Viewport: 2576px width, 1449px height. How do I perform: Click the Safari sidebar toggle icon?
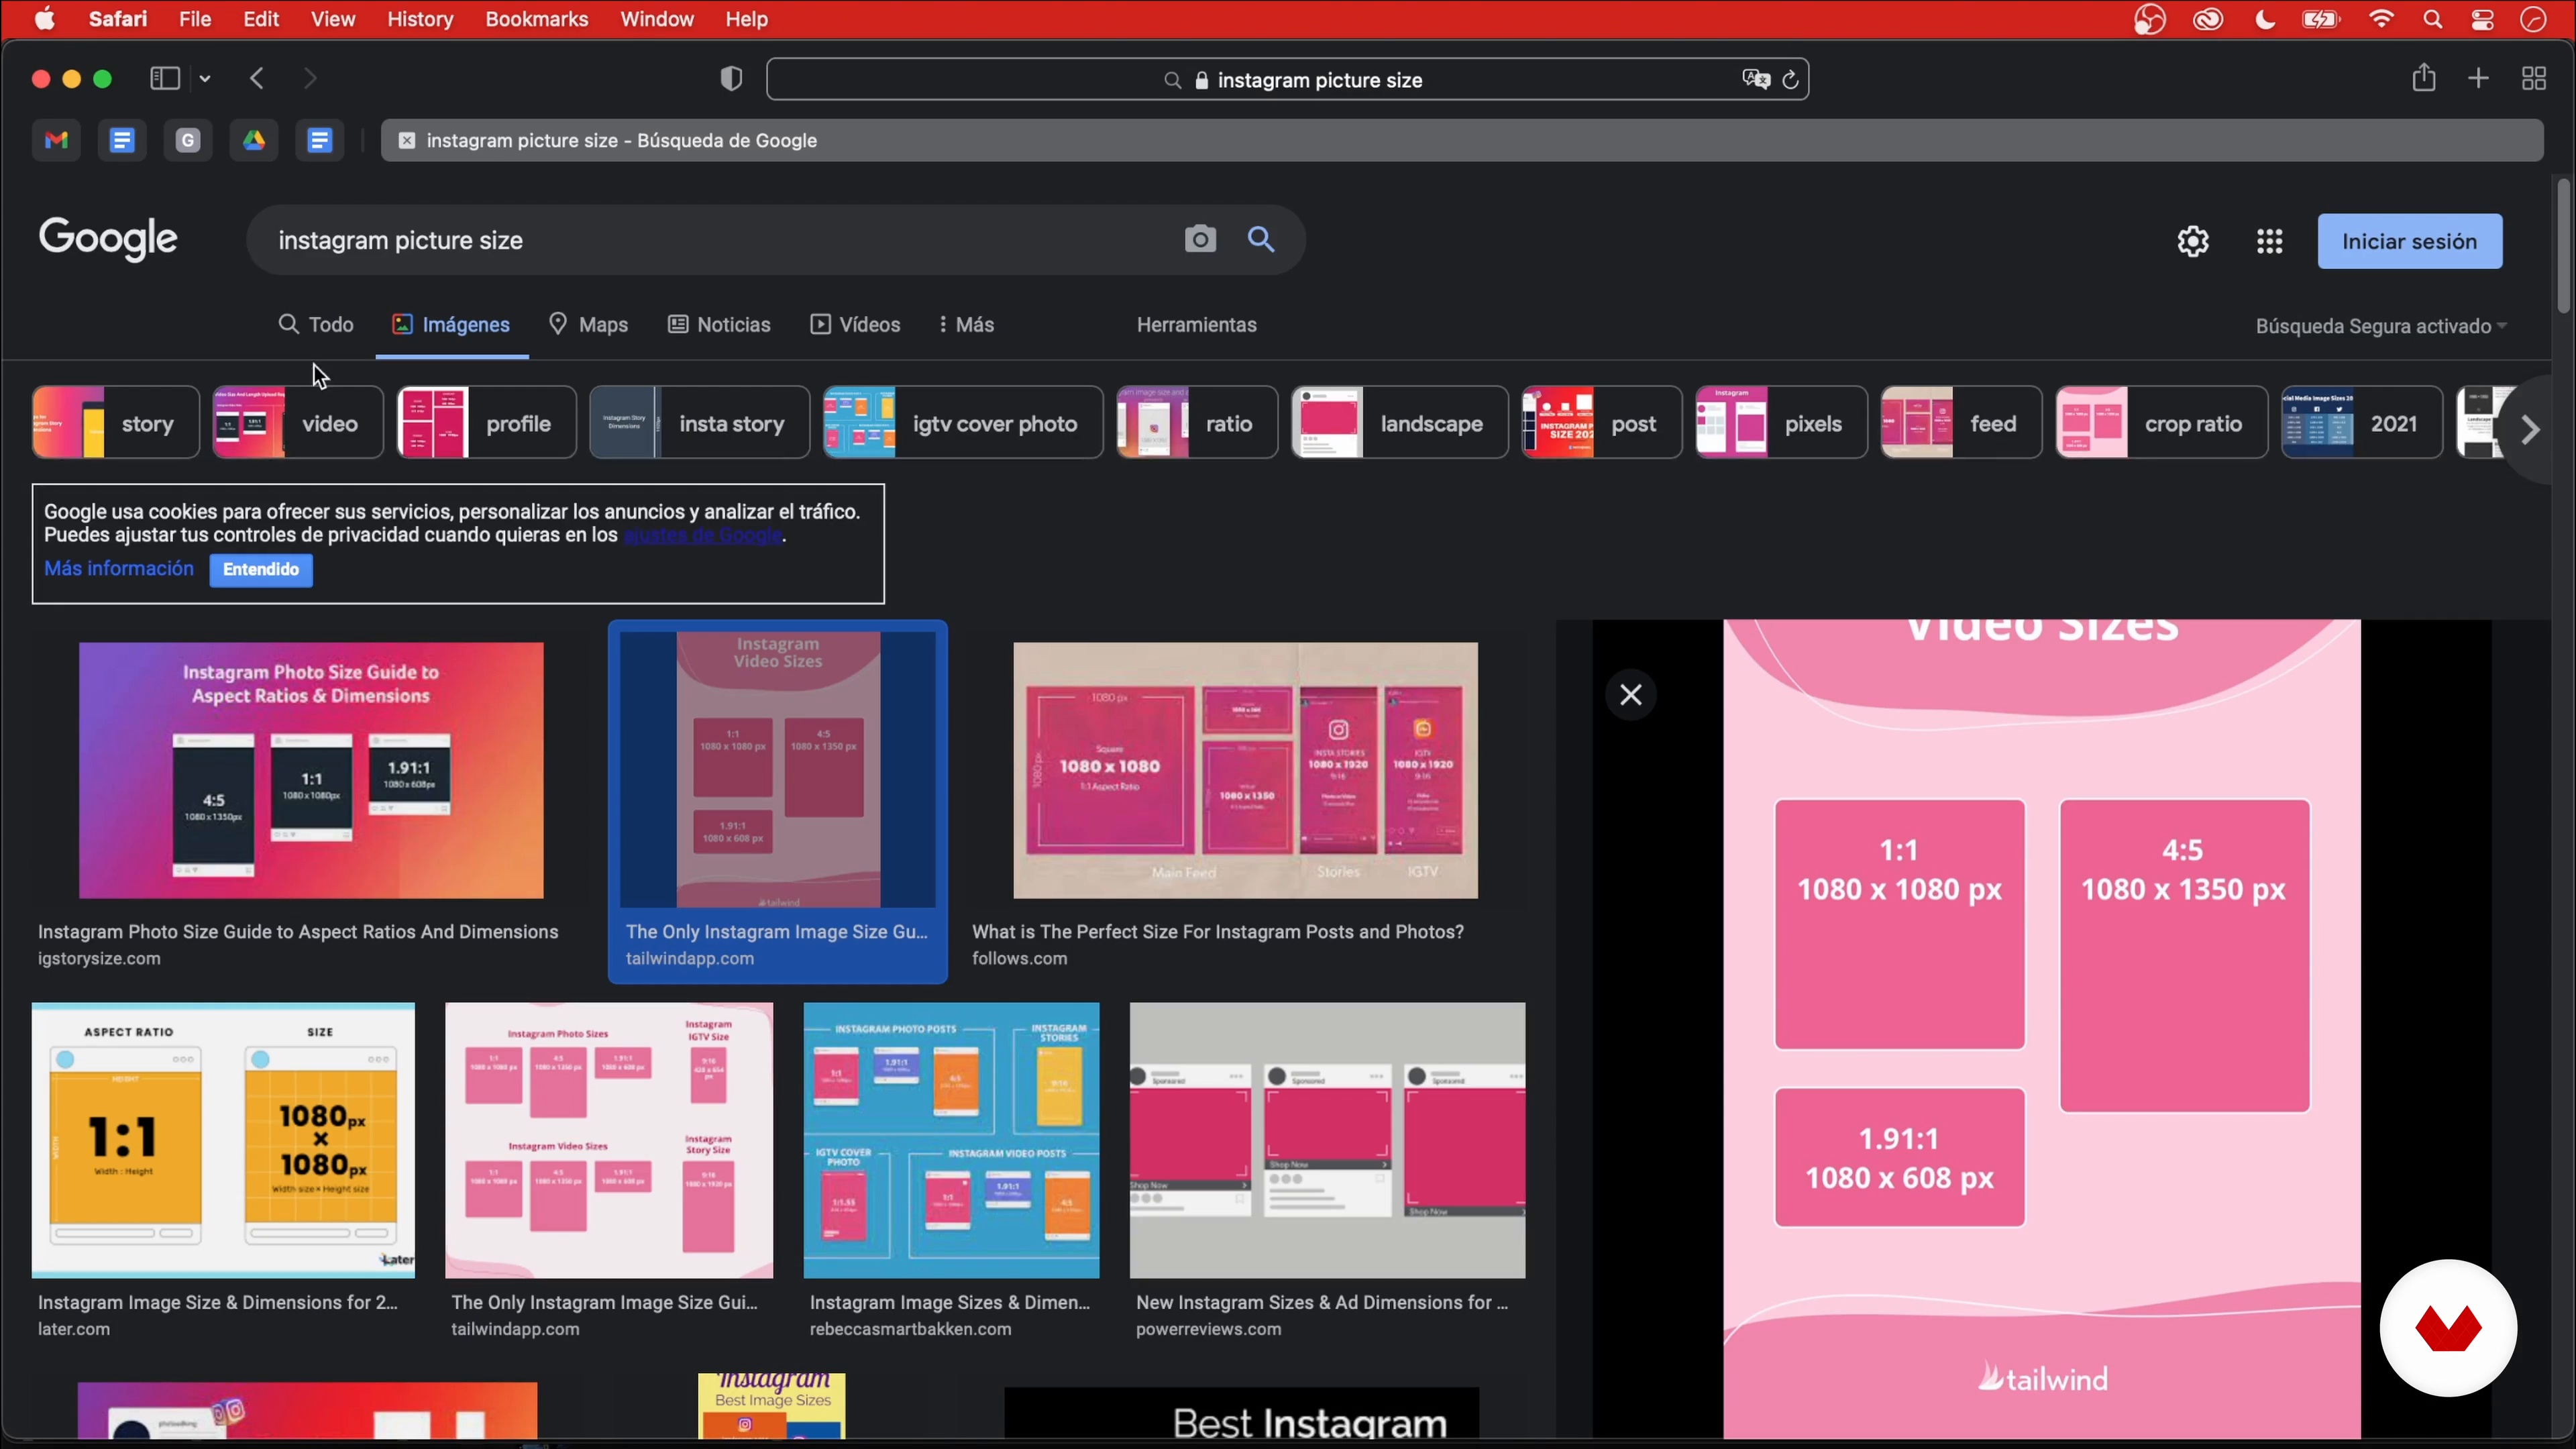click(x=164, y=79)
